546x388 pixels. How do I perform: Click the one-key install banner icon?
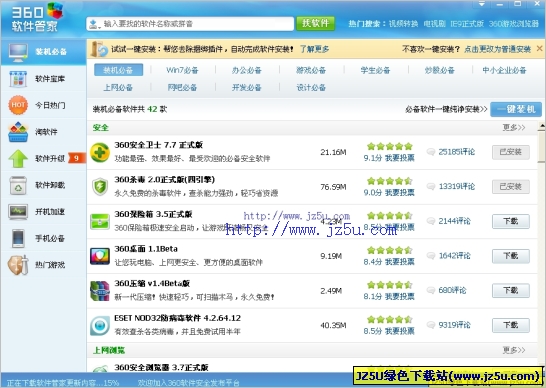click(x=99, y=49)
